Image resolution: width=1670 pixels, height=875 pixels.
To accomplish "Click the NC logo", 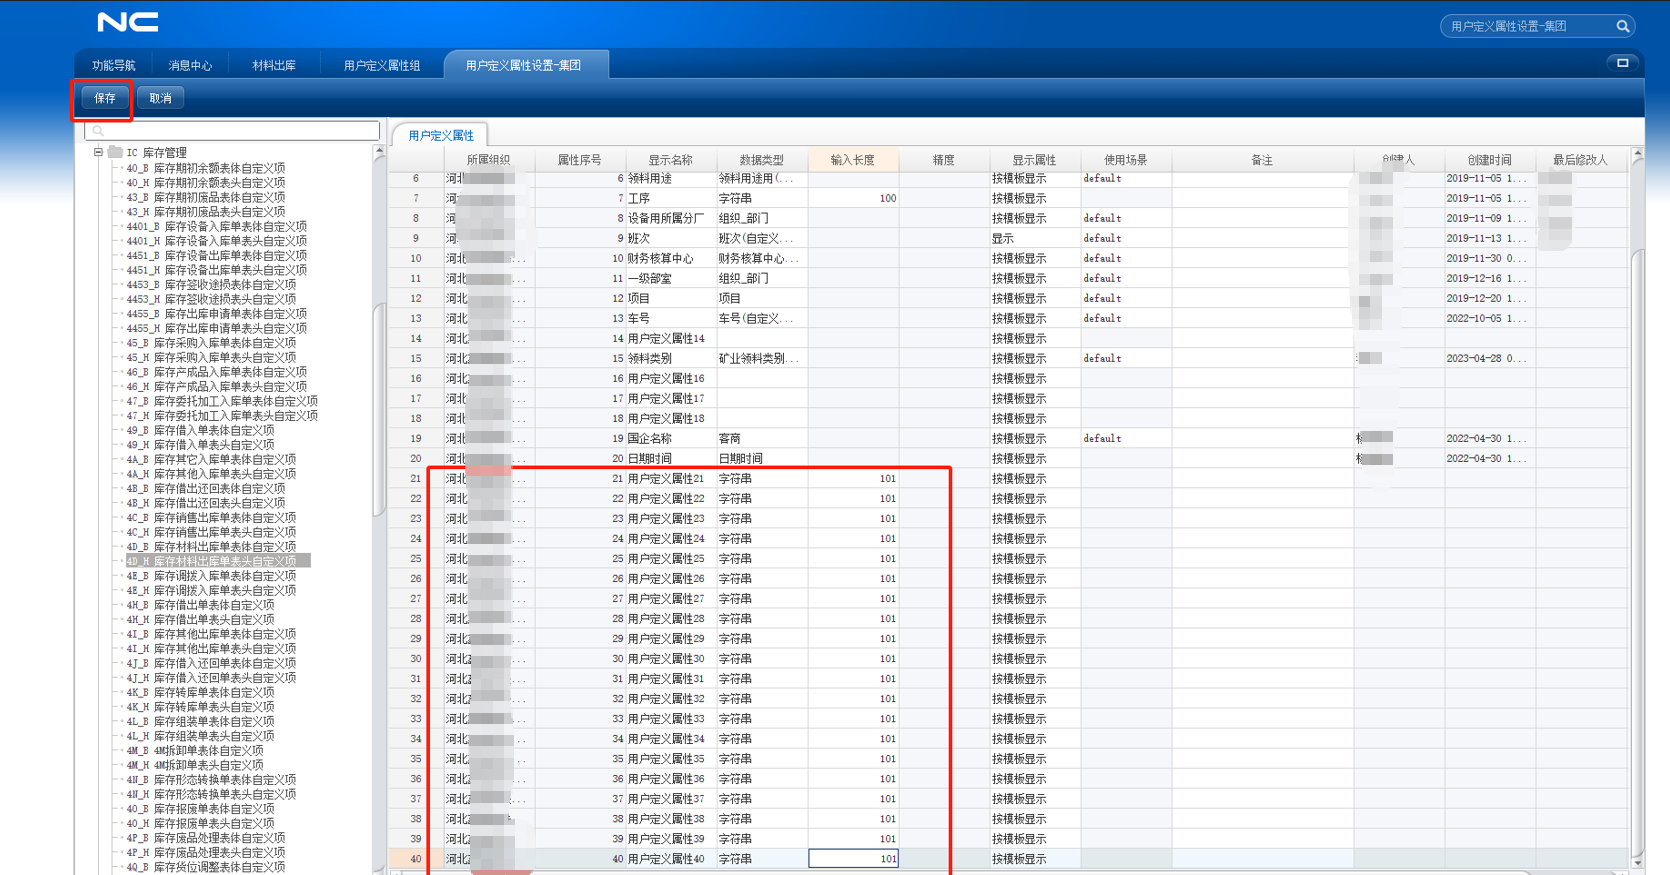I will tap(128, 22).
